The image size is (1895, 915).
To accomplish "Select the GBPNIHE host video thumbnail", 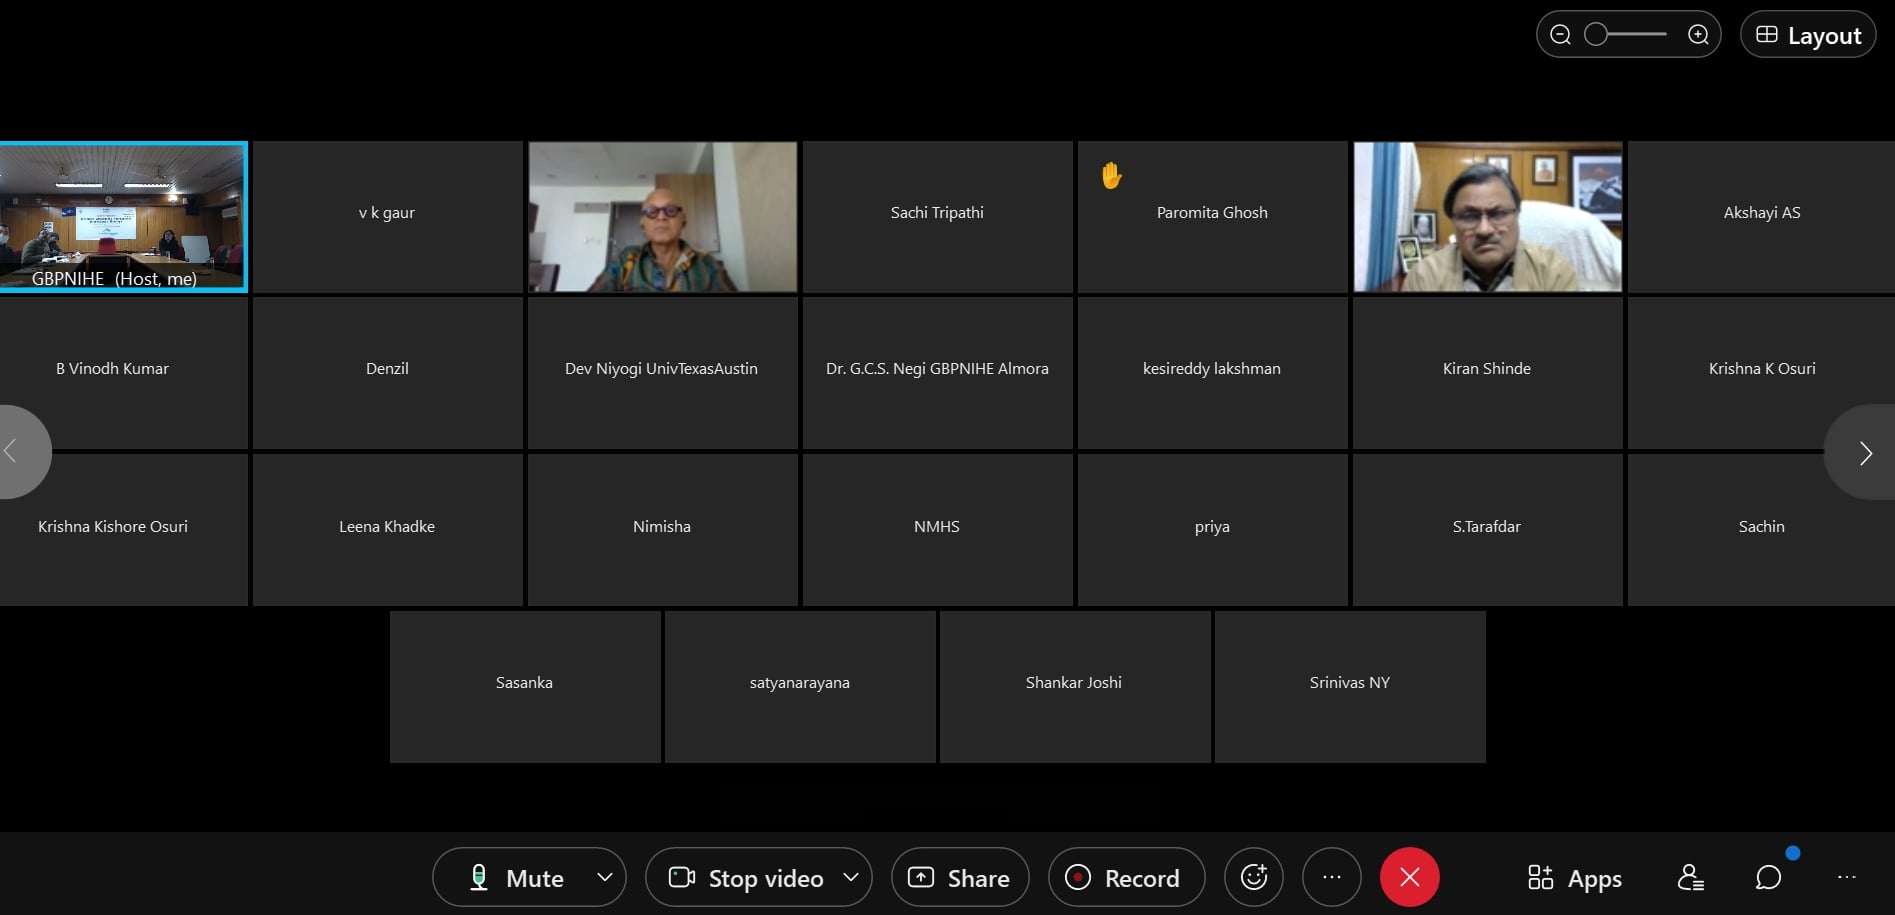I will (x=123, y=216).
